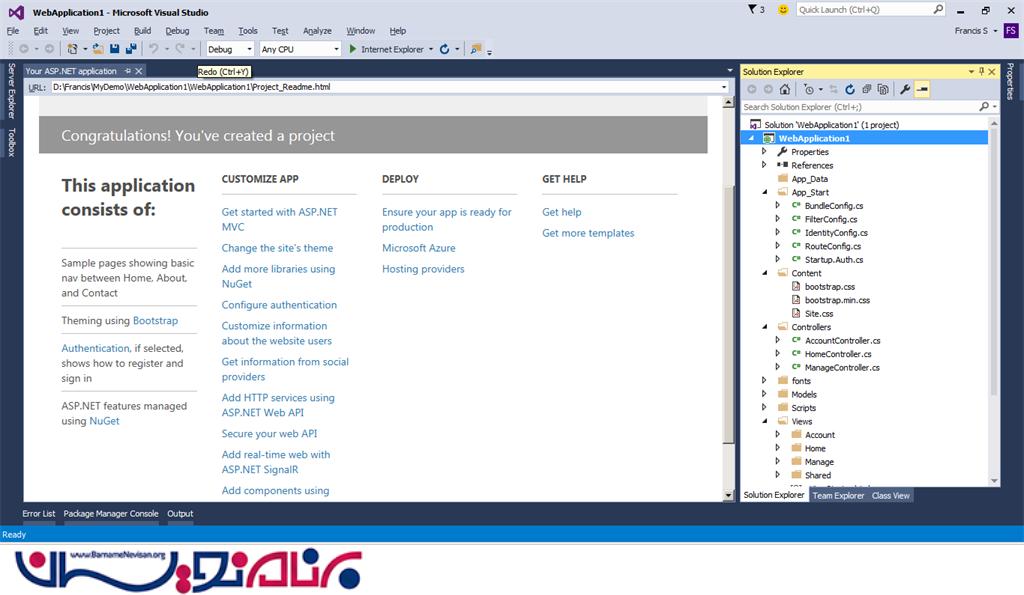The width and height of the screenshot is (1024, 595).
Task: Open project Properties wrench icon
Action: (x=905, y=89)
